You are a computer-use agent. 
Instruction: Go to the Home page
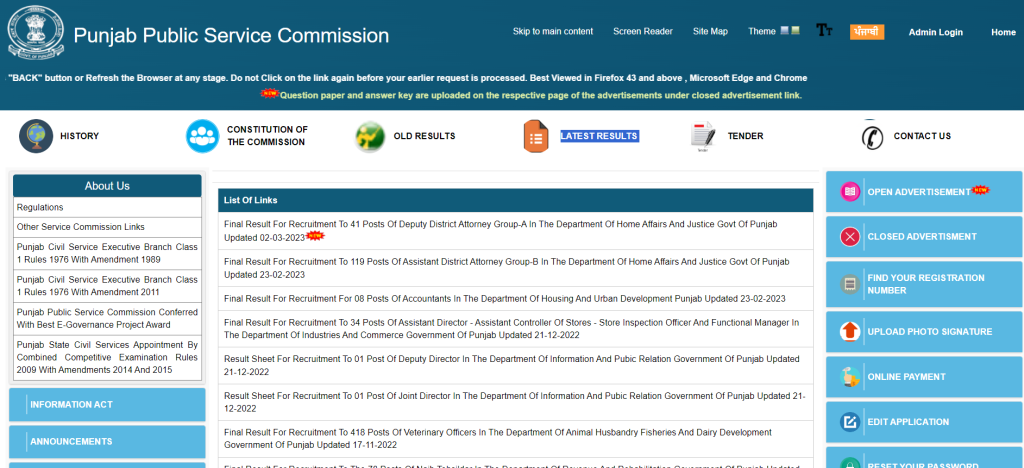pyautogui.click(x=1003, y=32)
